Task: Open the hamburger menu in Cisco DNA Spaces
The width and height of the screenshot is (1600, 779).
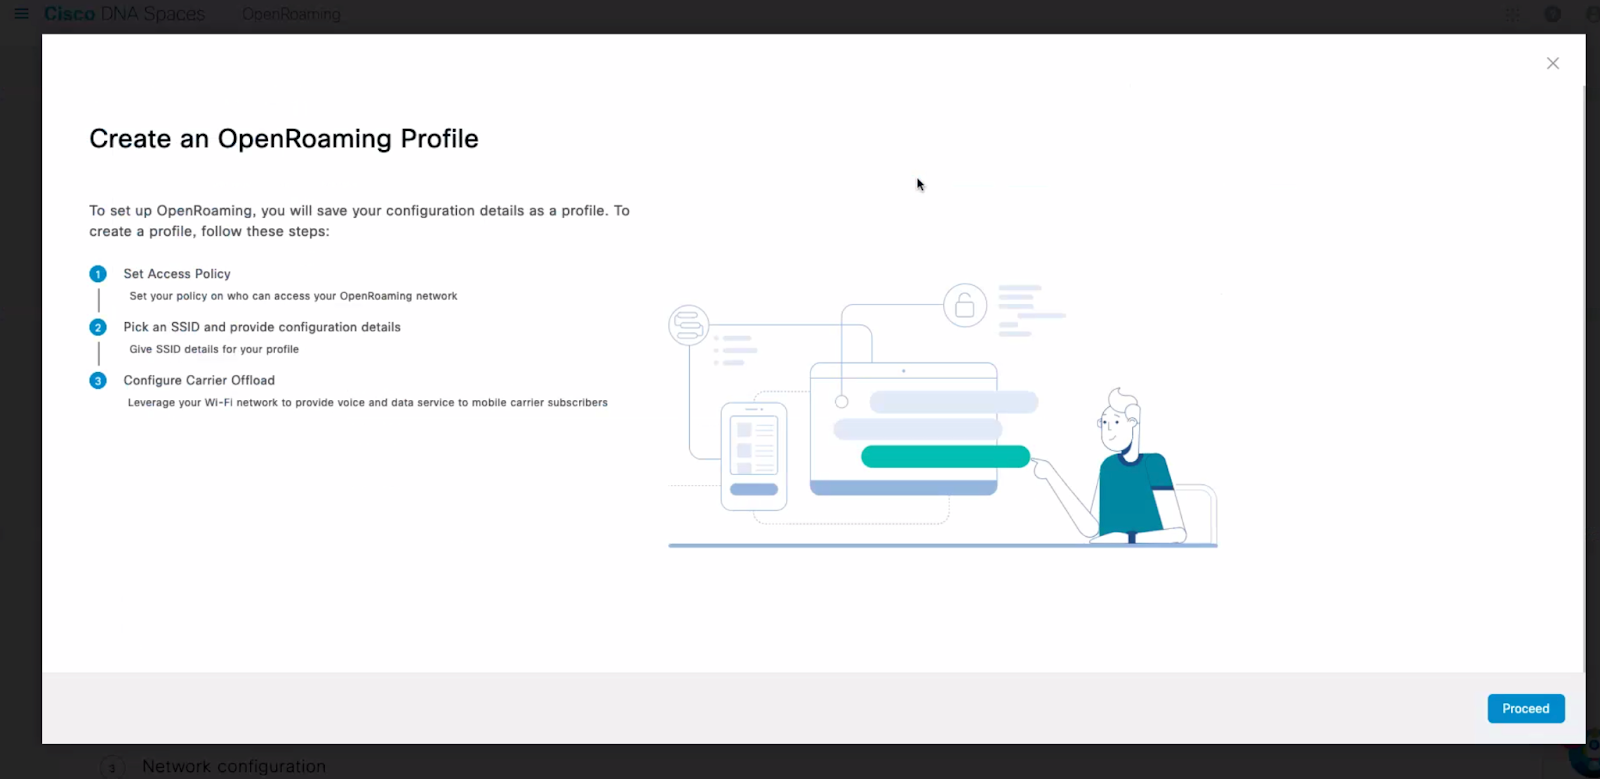Action: (21, 14)
